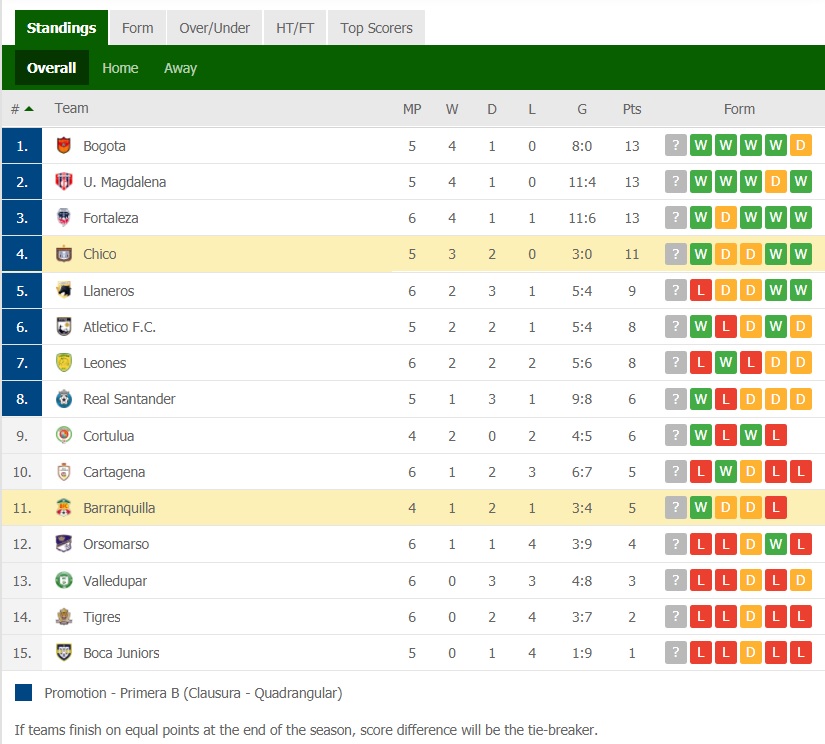Click the blue Promotion legend swatch
The width and height of the screenshot is (825, 744).
click(x=24, y=692)
